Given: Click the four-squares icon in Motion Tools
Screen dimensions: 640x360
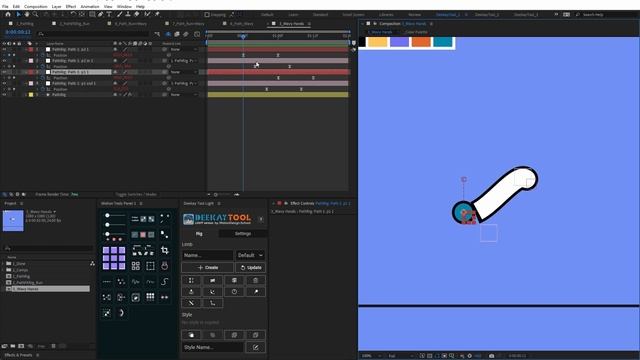Looking at the screenshot, I should (x=136, y=266).
